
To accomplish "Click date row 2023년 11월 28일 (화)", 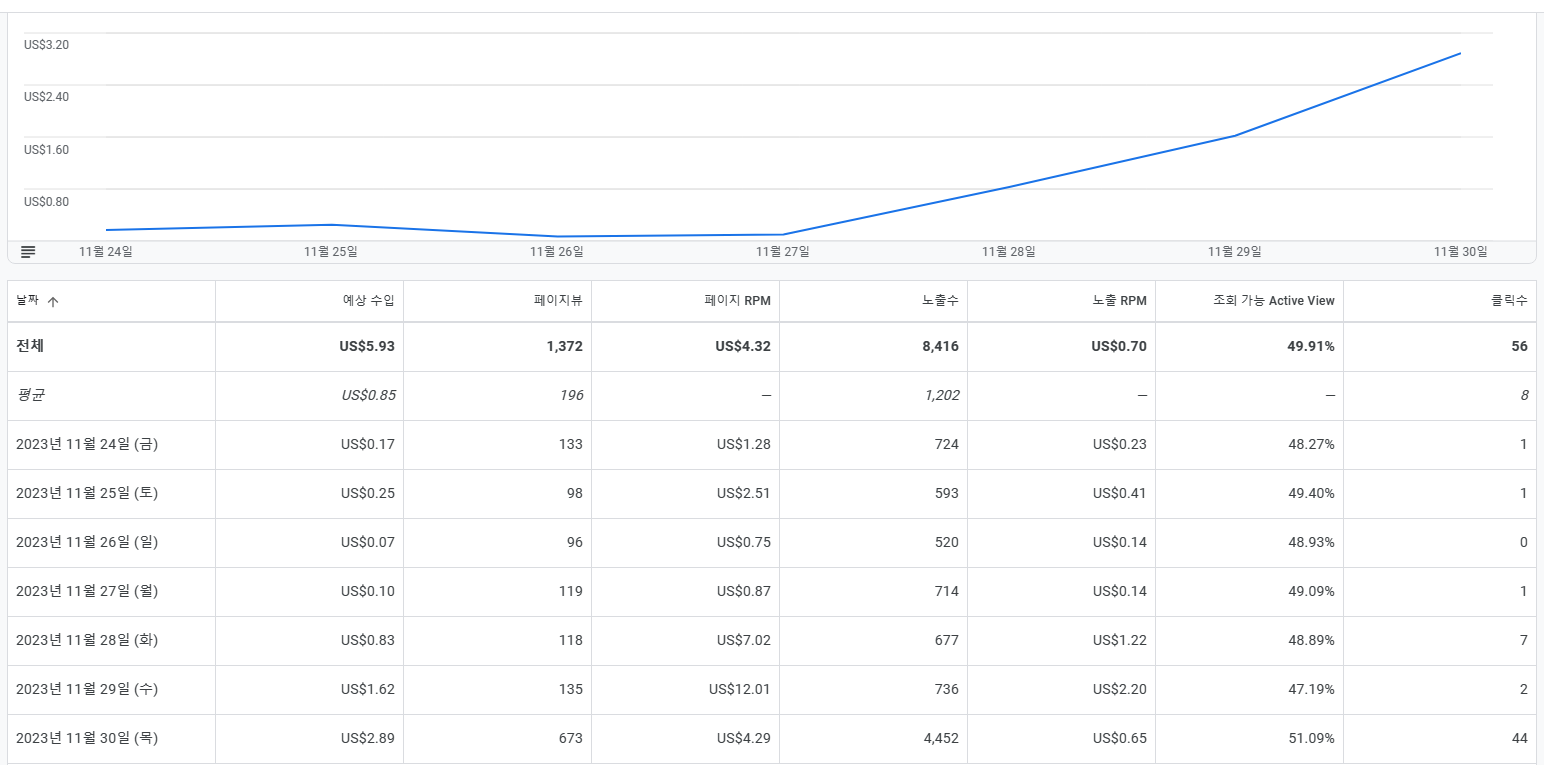I will pyautogui.click(x=87, y=640).
